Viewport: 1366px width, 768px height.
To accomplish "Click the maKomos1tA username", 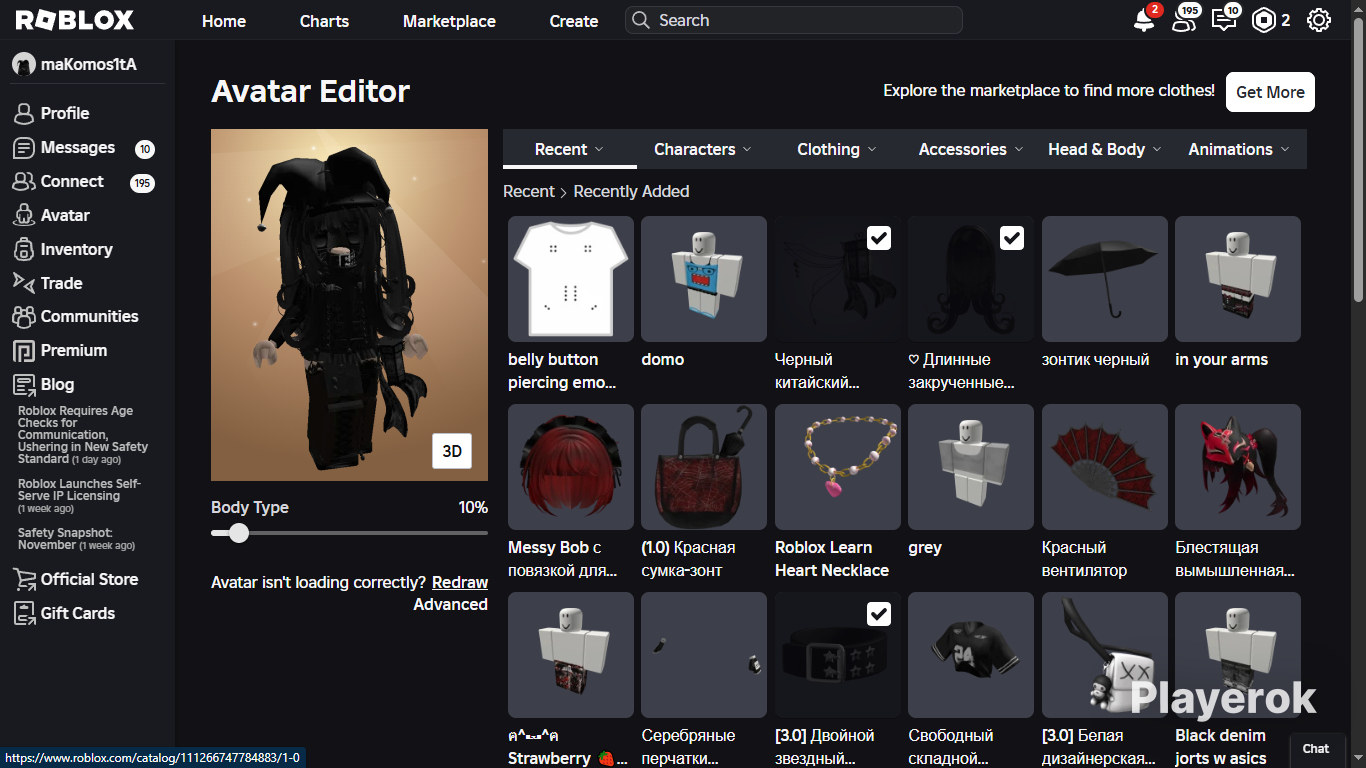I will click(x=89, y=64).
